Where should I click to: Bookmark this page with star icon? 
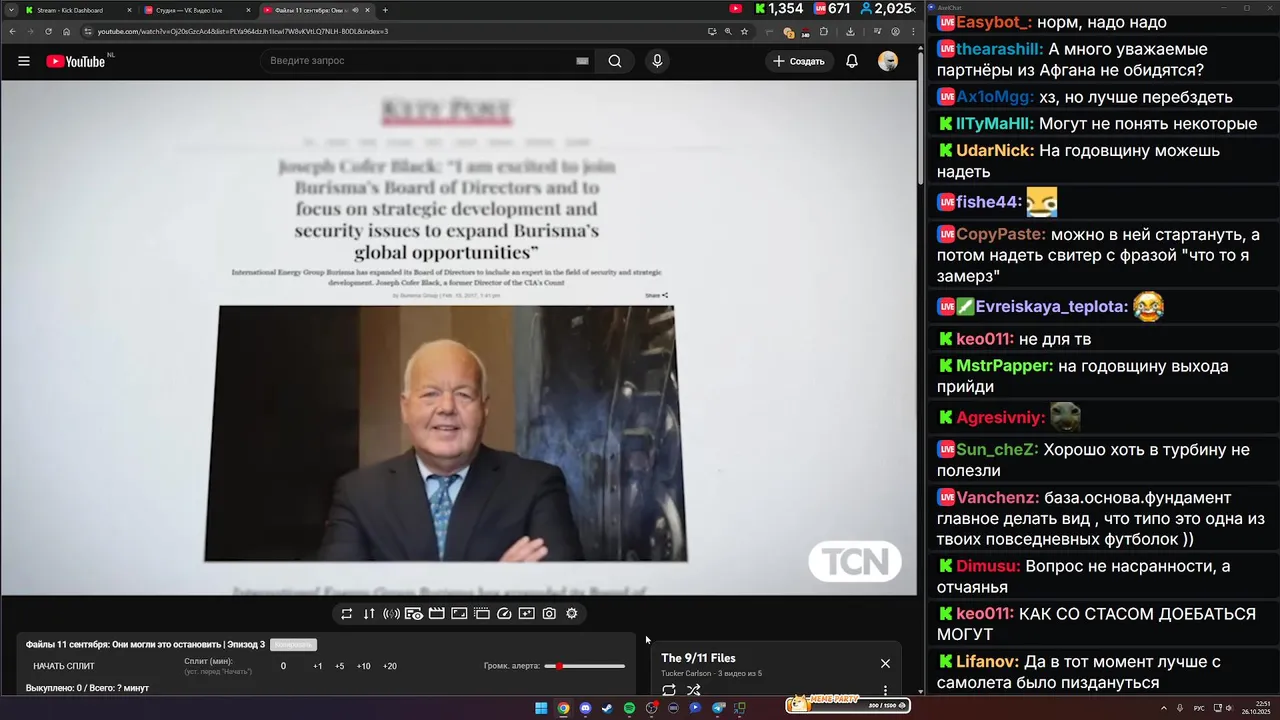(744, 31)
